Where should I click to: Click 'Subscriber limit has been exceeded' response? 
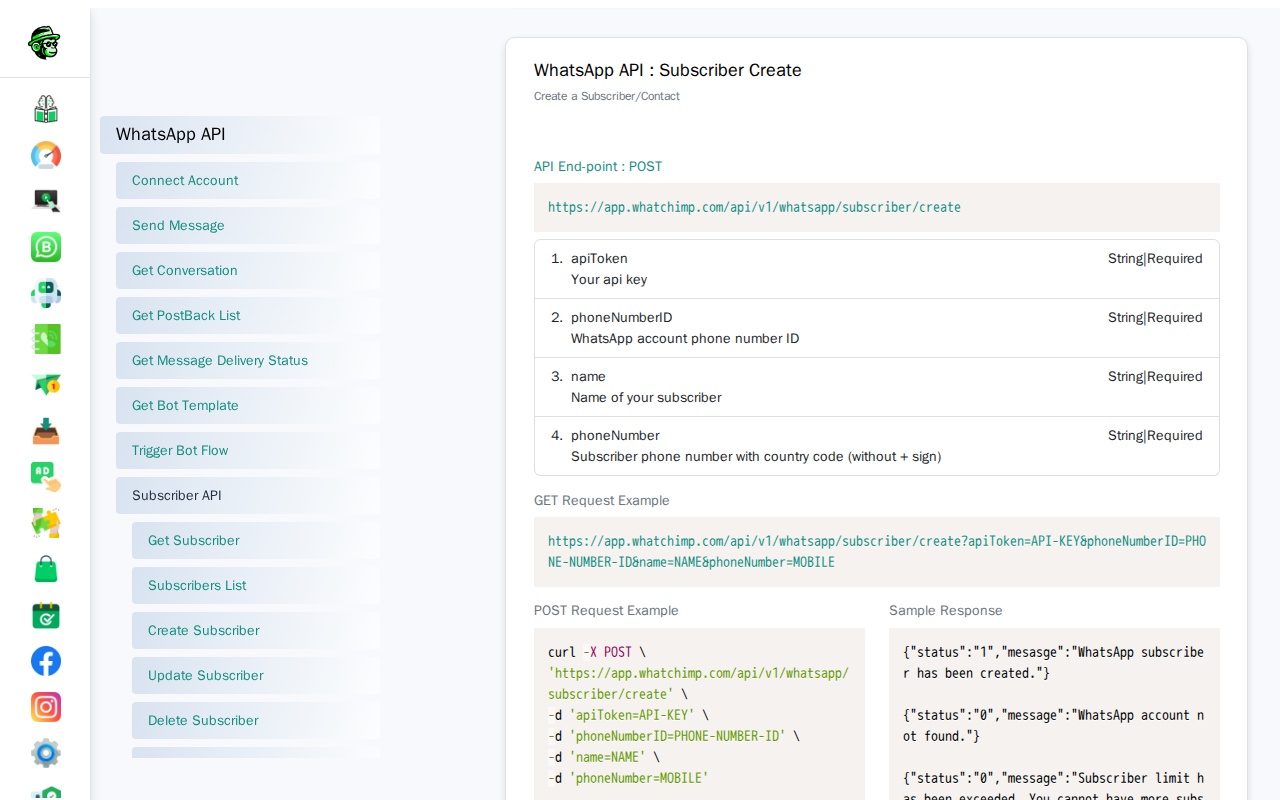pos(1054,786)
